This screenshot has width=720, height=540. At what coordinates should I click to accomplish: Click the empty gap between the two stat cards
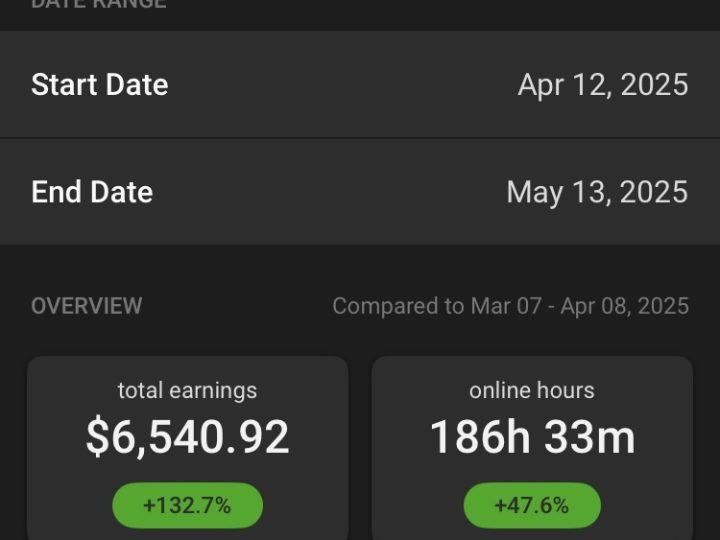click(x=360, y=450)
